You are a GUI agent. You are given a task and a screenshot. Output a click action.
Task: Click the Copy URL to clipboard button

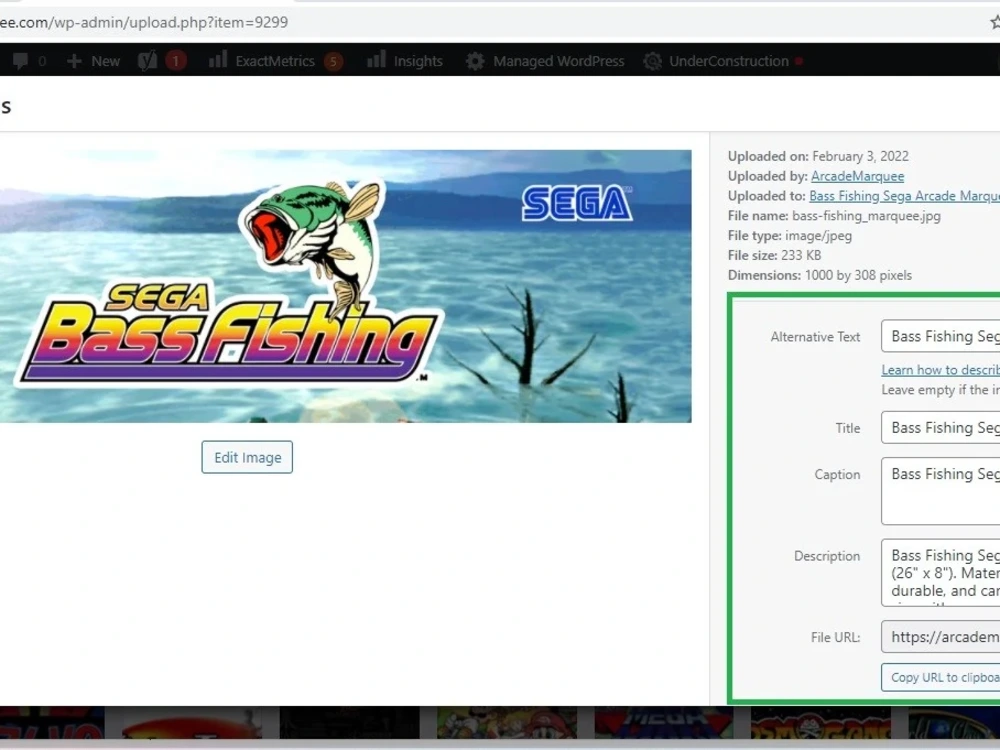pos(941,677)
